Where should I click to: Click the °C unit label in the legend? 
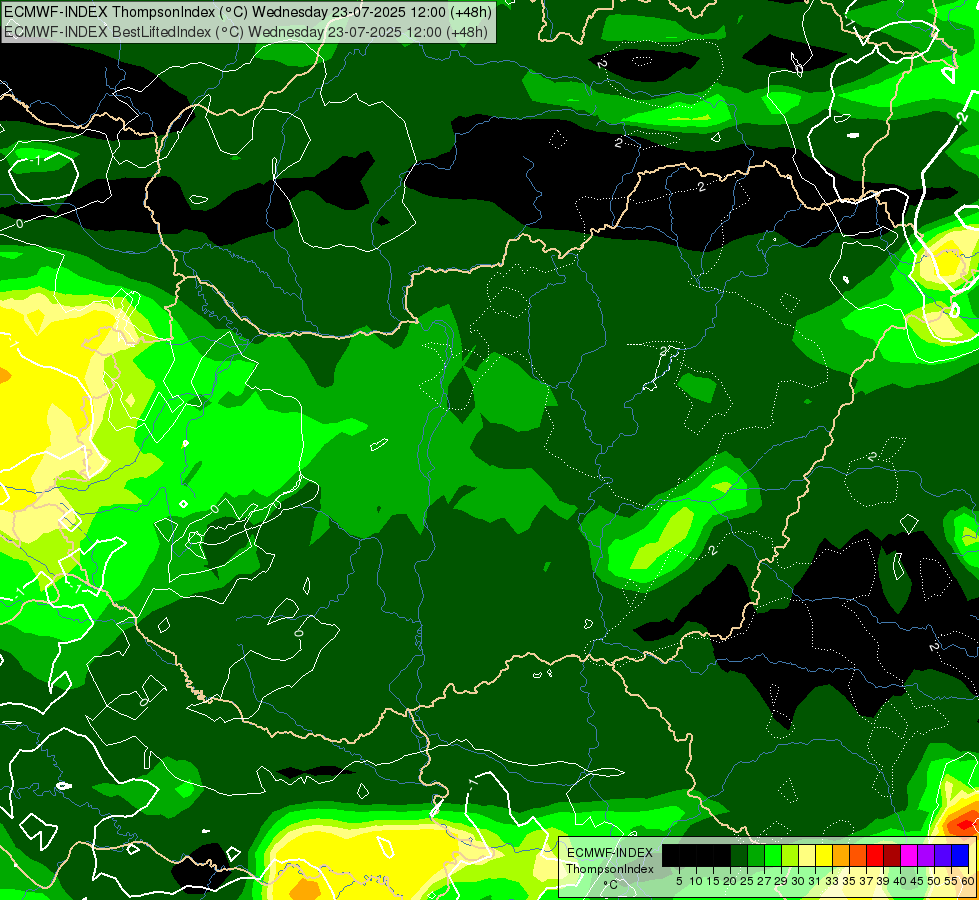point(611,885)
